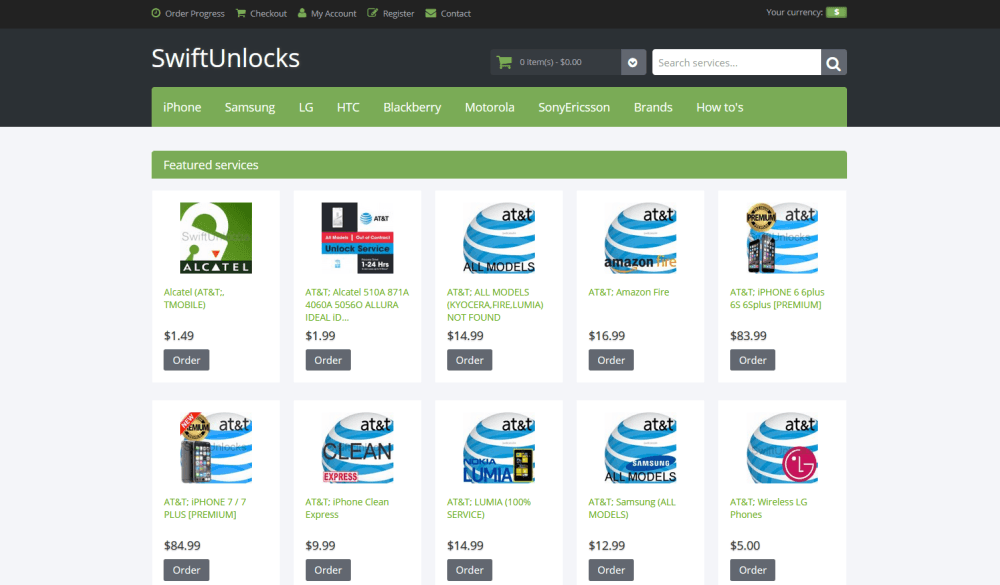
Task: Go to Checkout page
Action: coord(268,13)
